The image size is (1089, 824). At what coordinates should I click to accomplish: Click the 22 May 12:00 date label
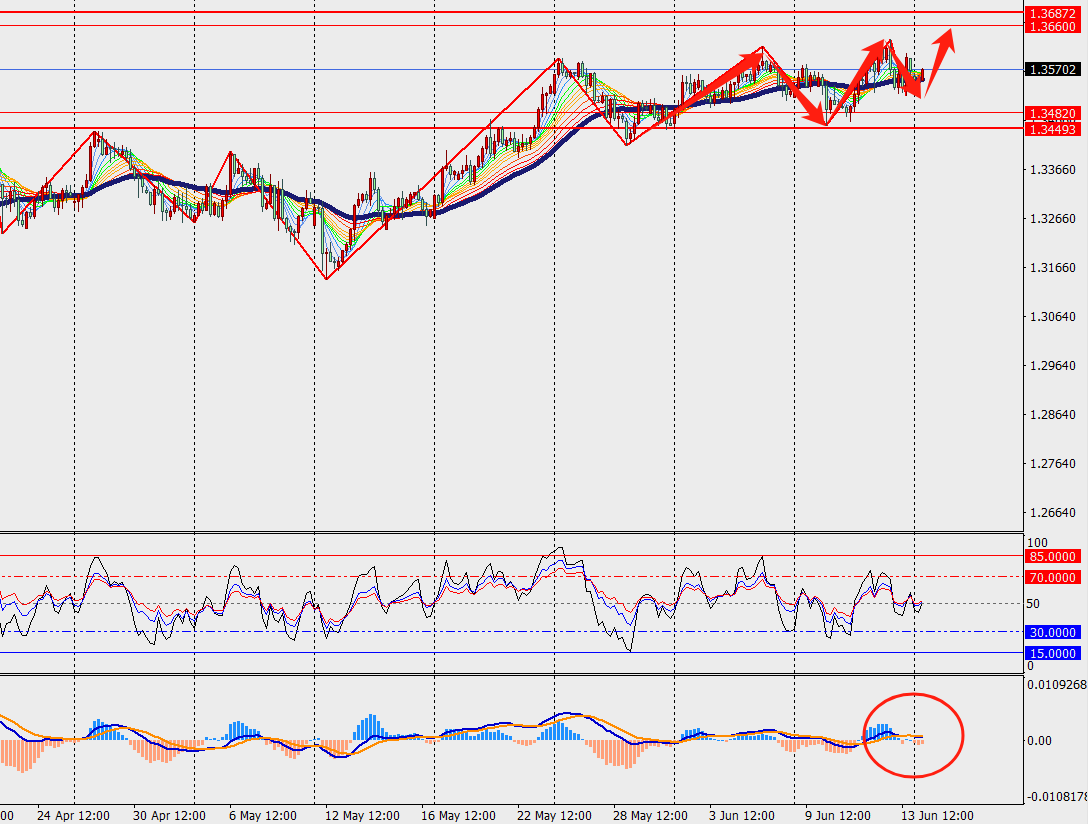[x=556, y=815]
